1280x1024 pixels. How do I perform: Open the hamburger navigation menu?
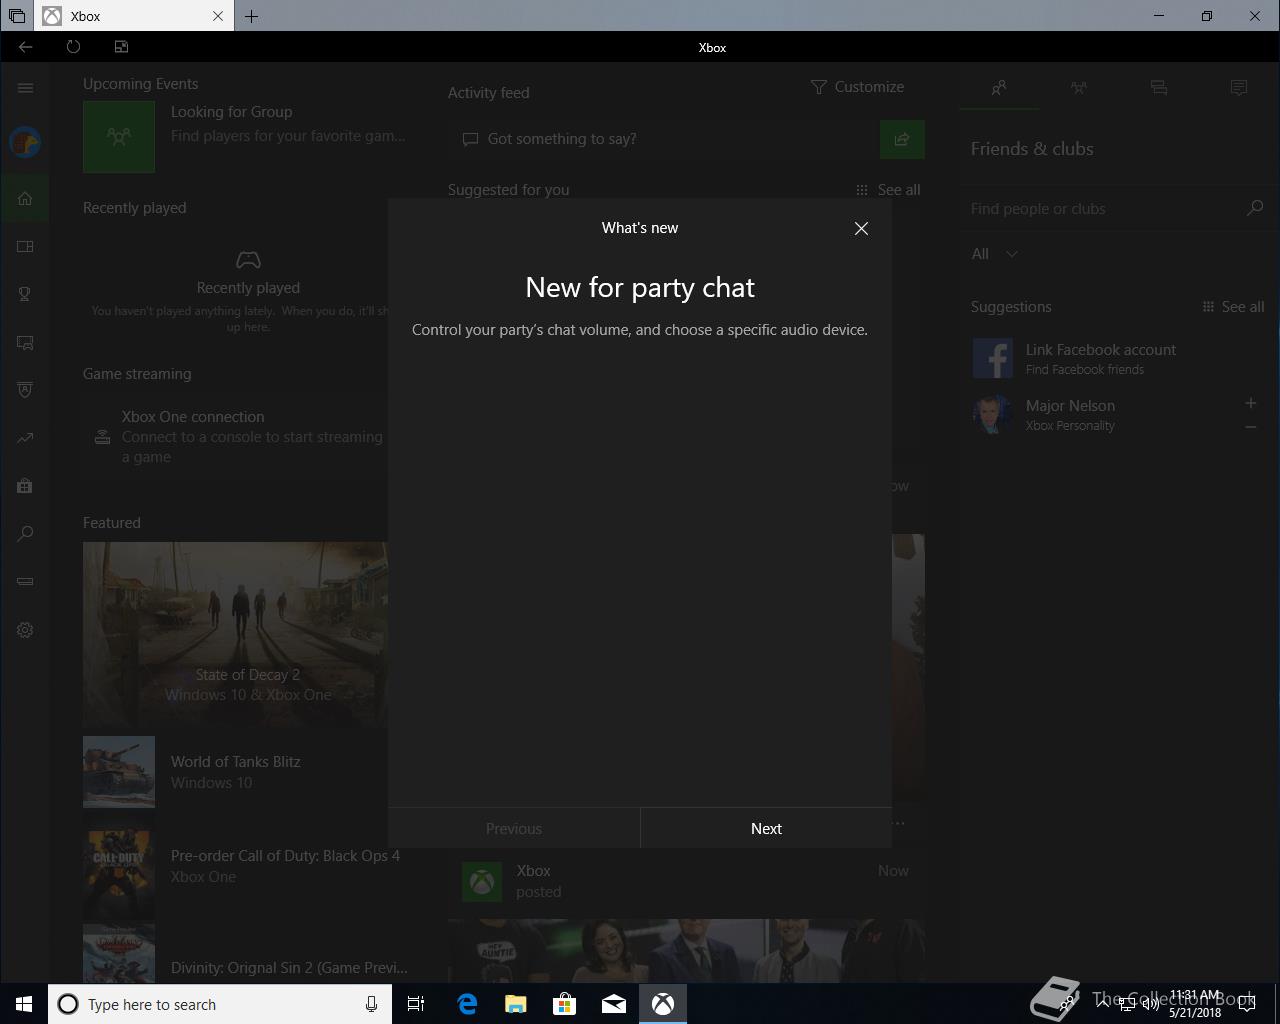[25, 88]
